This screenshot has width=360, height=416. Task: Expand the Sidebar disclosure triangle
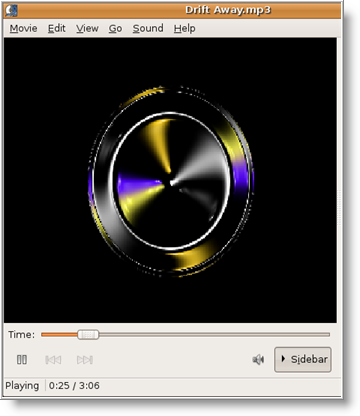283,359
